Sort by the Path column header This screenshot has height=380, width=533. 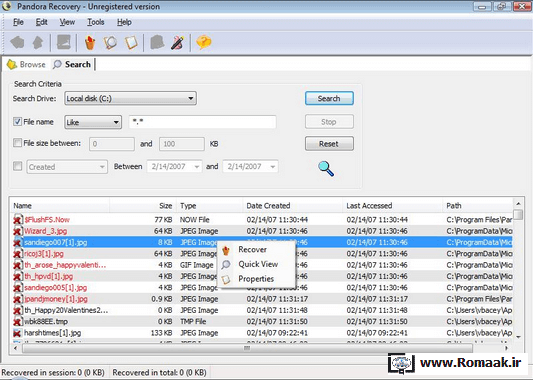point(478,206)
